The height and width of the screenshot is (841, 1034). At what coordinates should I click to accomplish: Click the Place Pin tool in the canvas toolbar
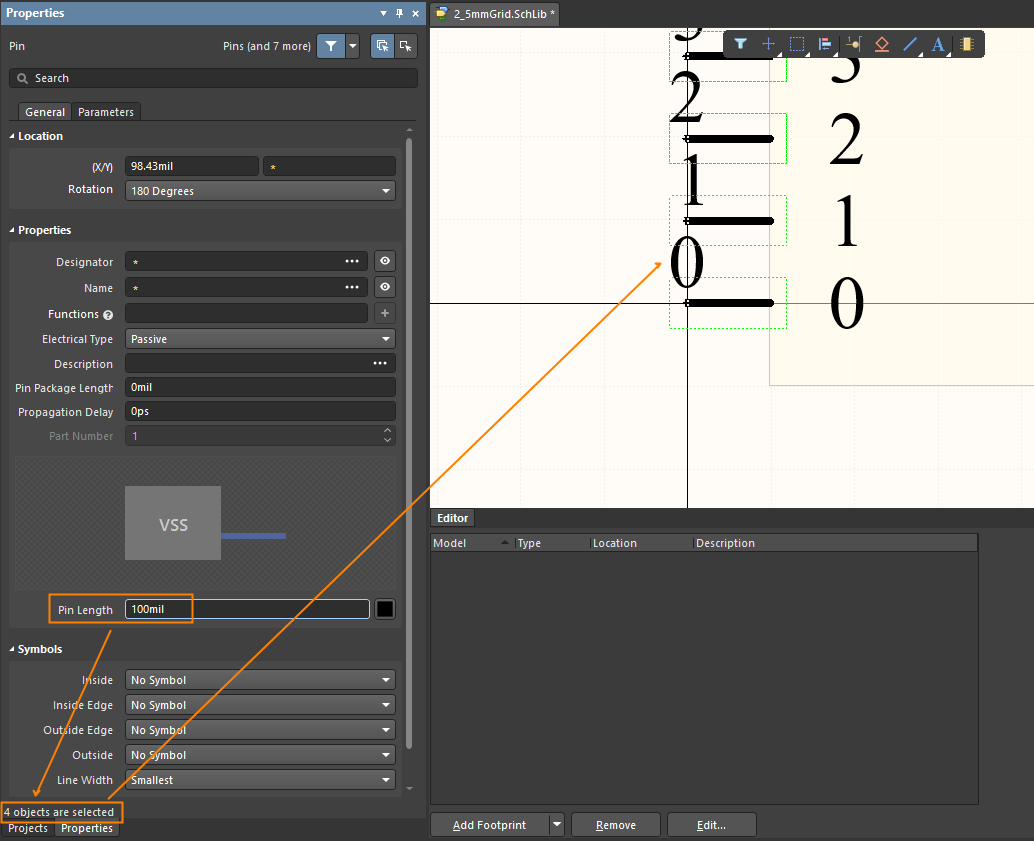click(853, 44)
